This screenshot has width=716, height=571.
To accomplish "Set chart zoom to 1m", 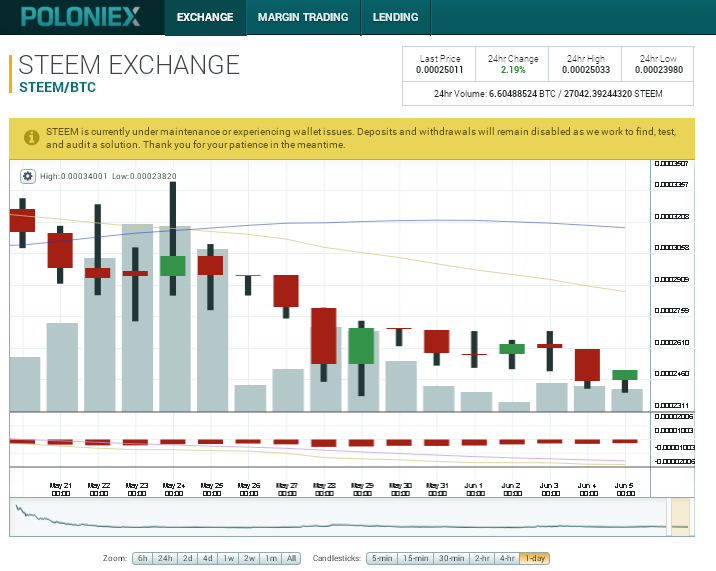I will coord(271,558).
